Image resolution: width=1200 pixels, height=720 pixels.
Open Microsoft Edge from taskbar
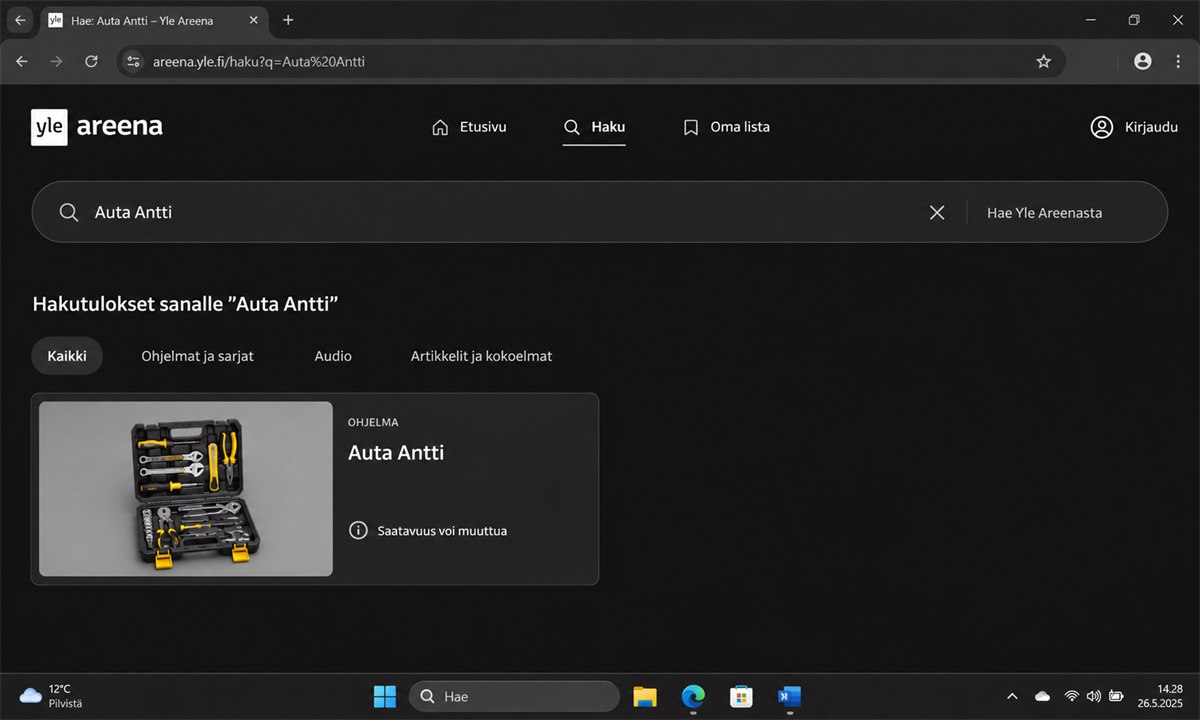click(693, 696)
